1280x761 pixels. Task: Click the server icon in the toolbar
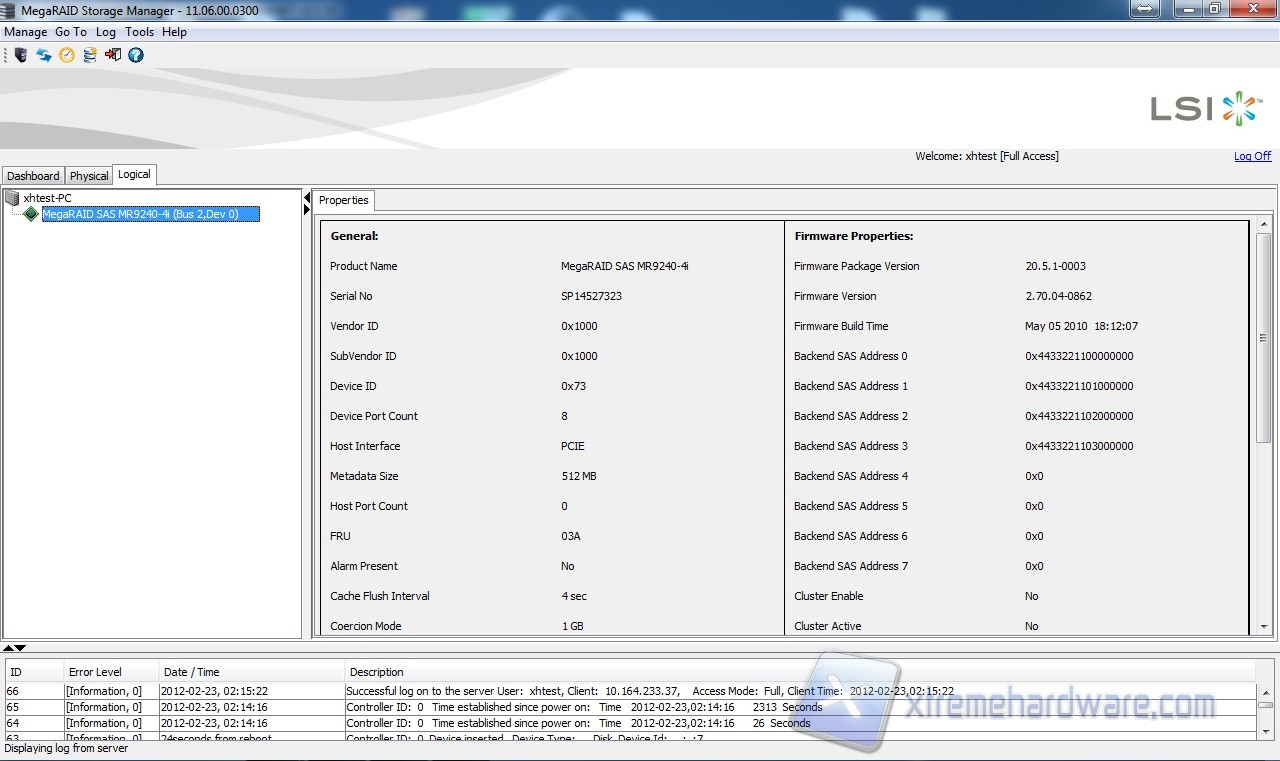20,55
